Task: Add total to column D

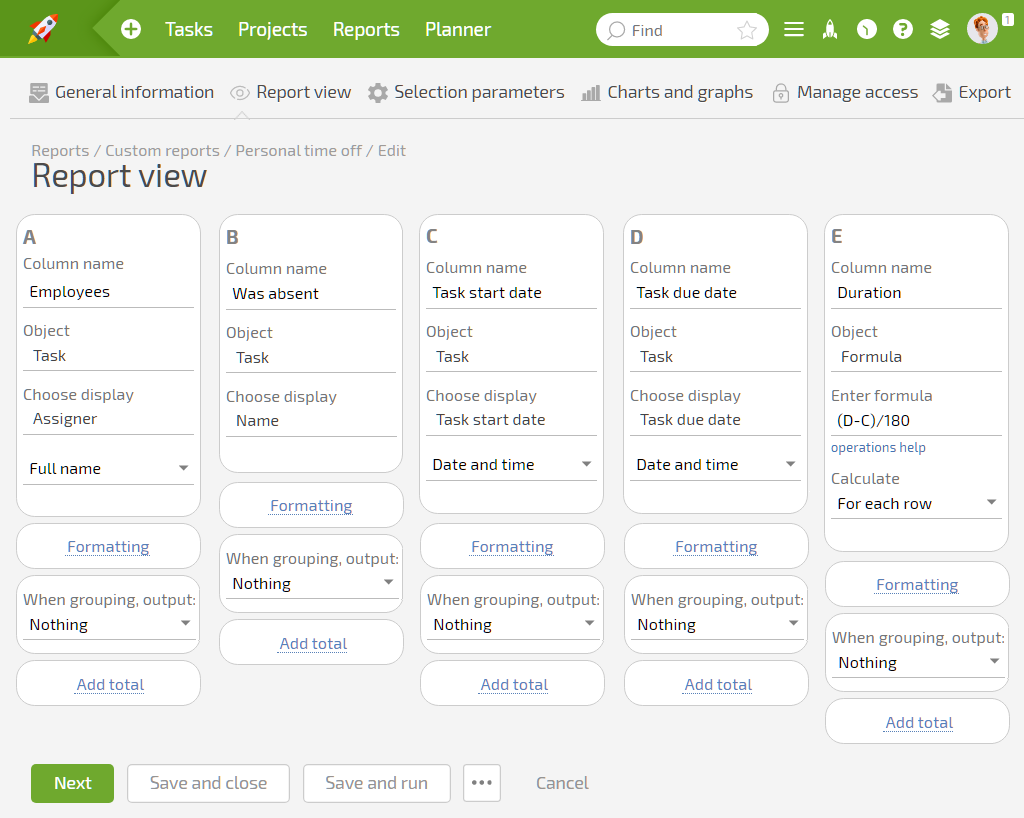Action: 718,685
